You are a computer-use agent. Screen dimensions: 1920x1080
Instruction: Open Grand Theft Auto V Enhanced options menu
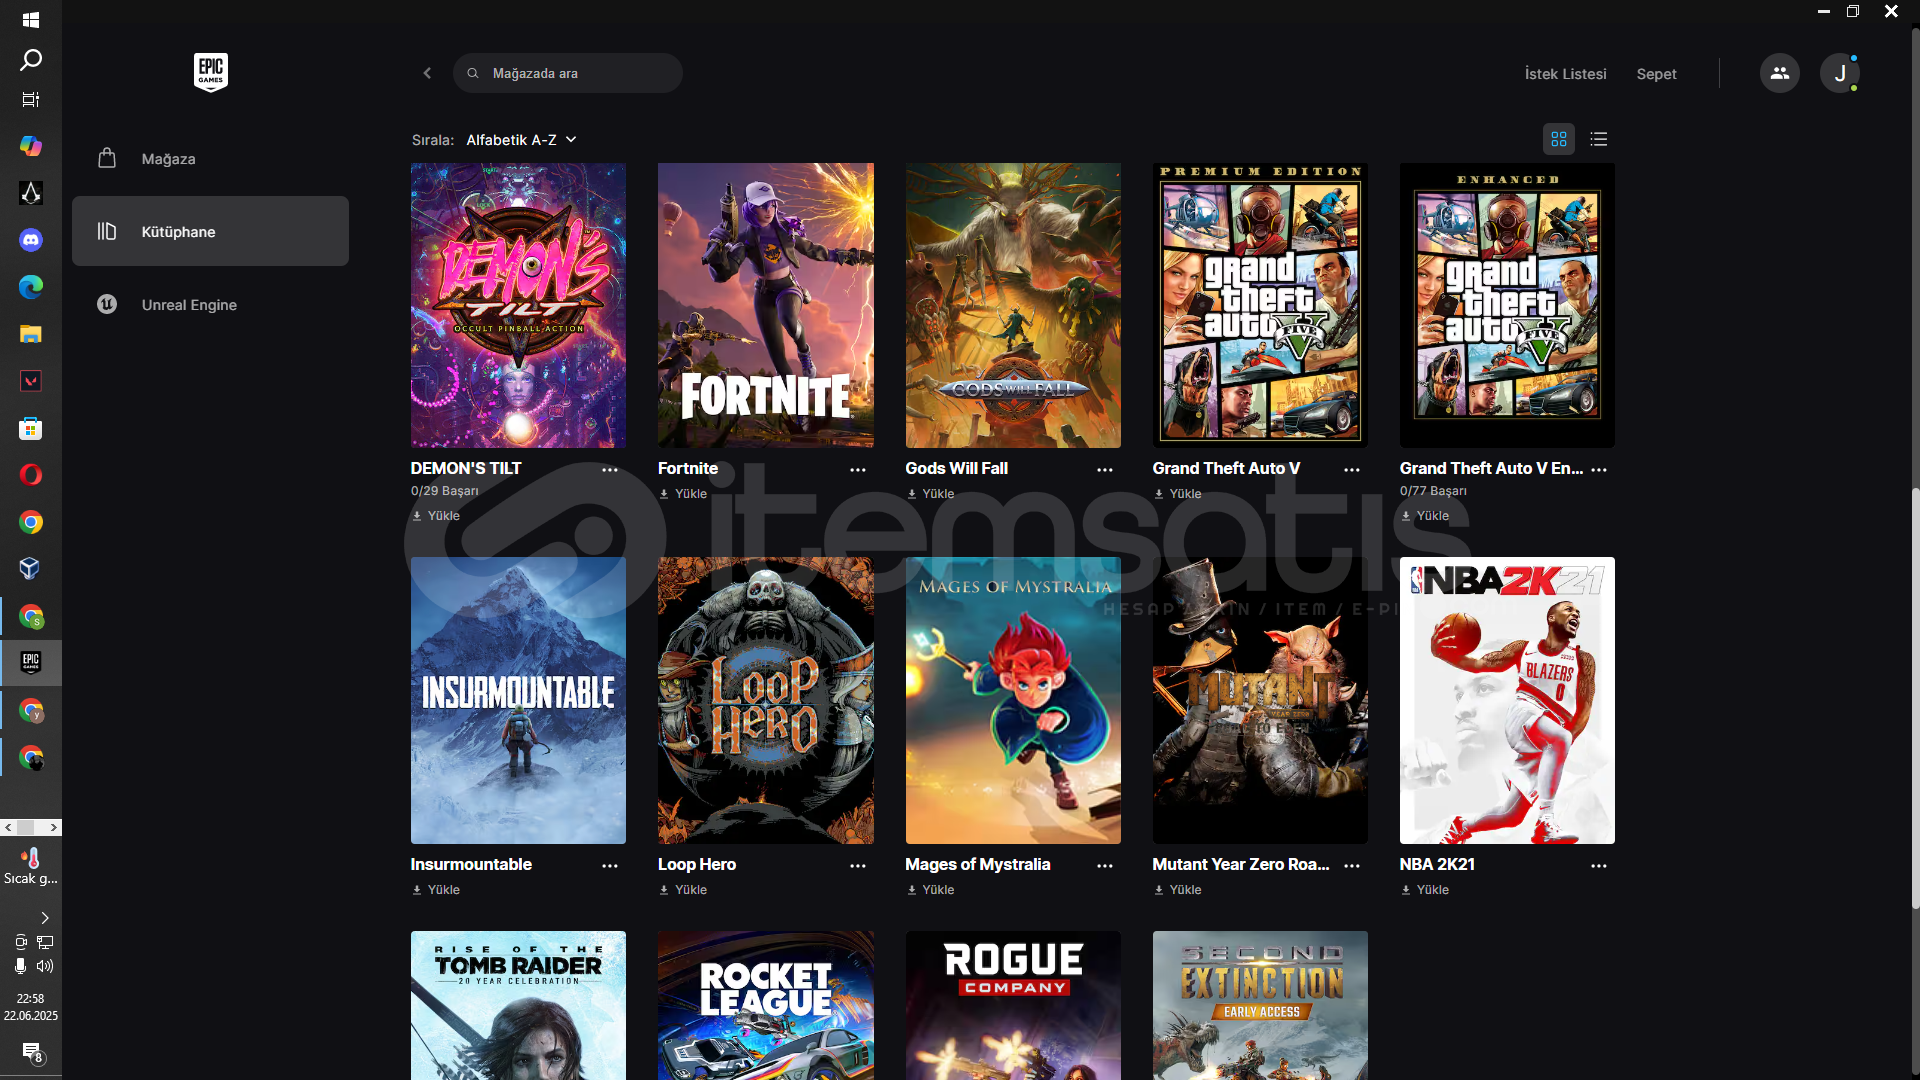click(x=1599, y=469)
